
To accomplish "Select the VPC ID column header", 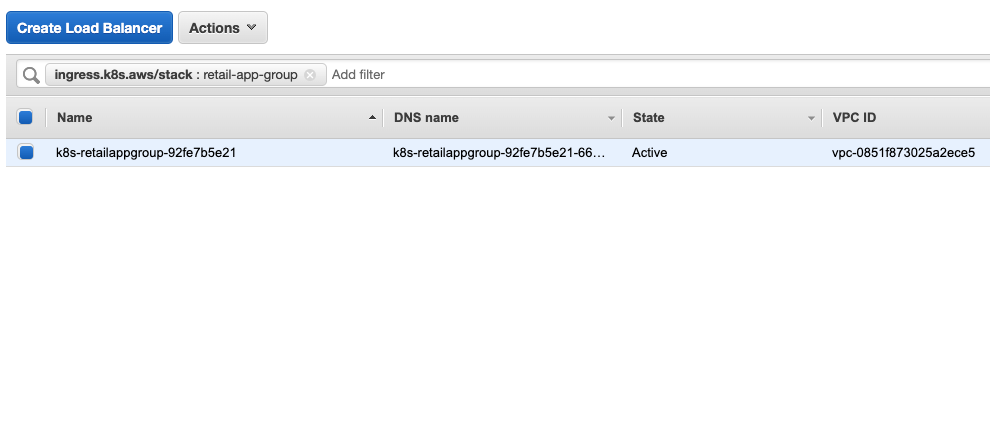I will (x=854, y=117).
